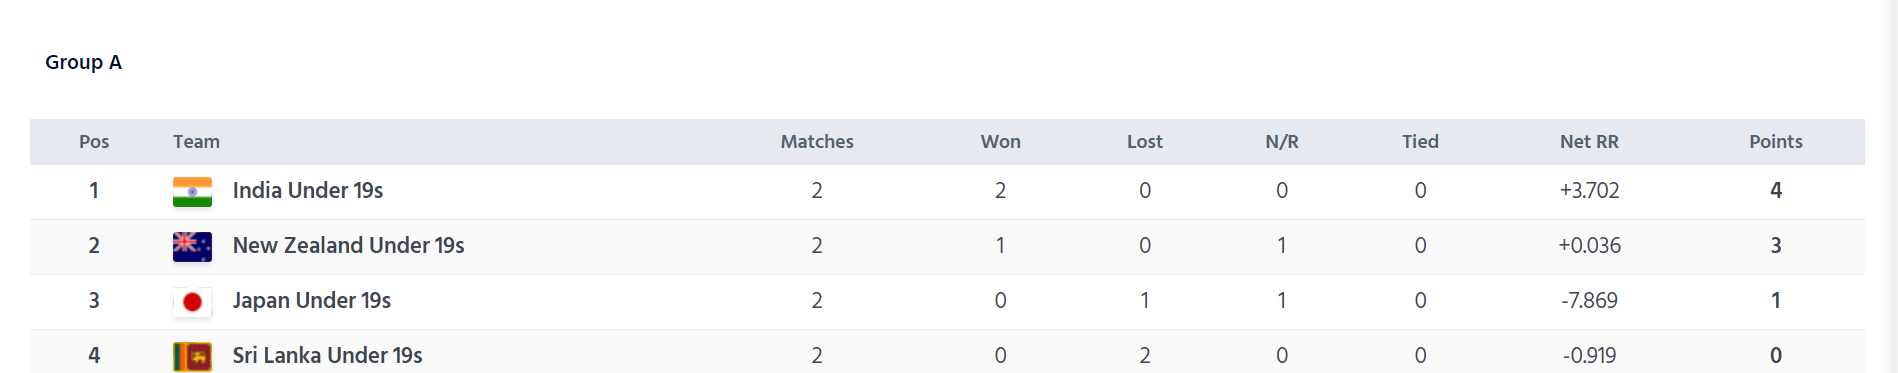The image size is (1898, 373).
Task: Click the Tied column header
Action: coord(1420,142)
